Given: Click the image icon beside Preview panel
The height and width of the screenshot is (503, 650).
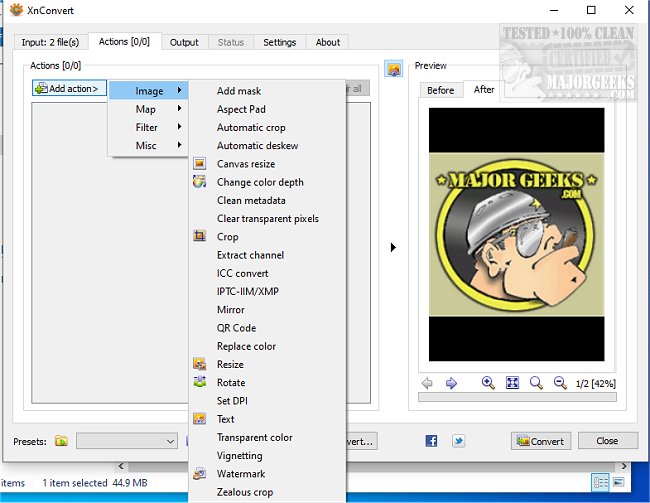Looking at the screenshot, I should [393, 69].
